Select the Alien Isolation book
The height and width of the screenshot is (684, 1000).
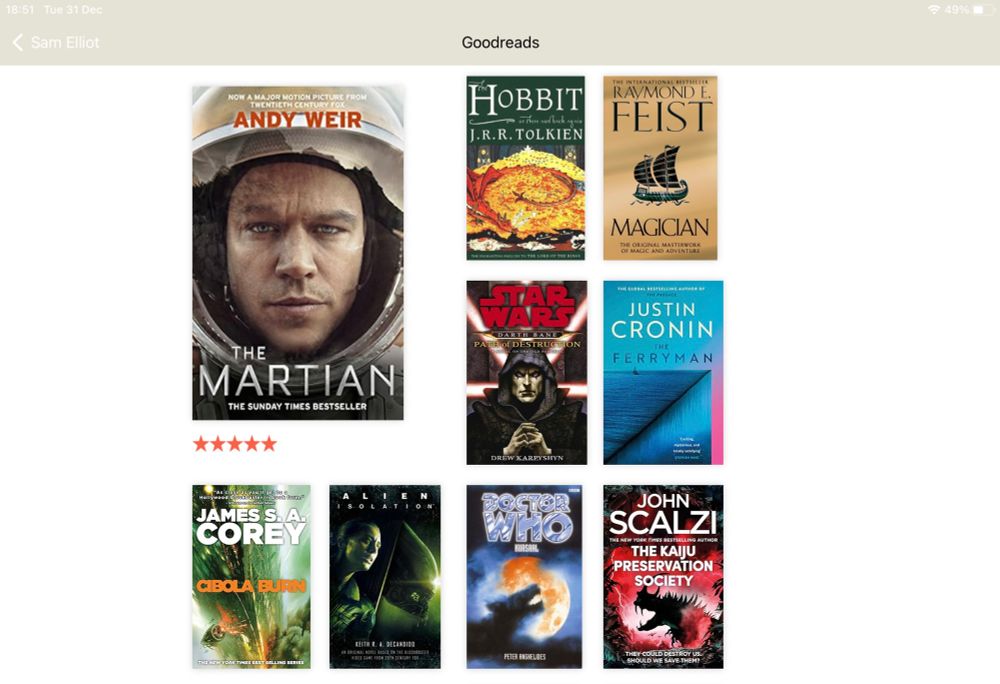[385, 576]
